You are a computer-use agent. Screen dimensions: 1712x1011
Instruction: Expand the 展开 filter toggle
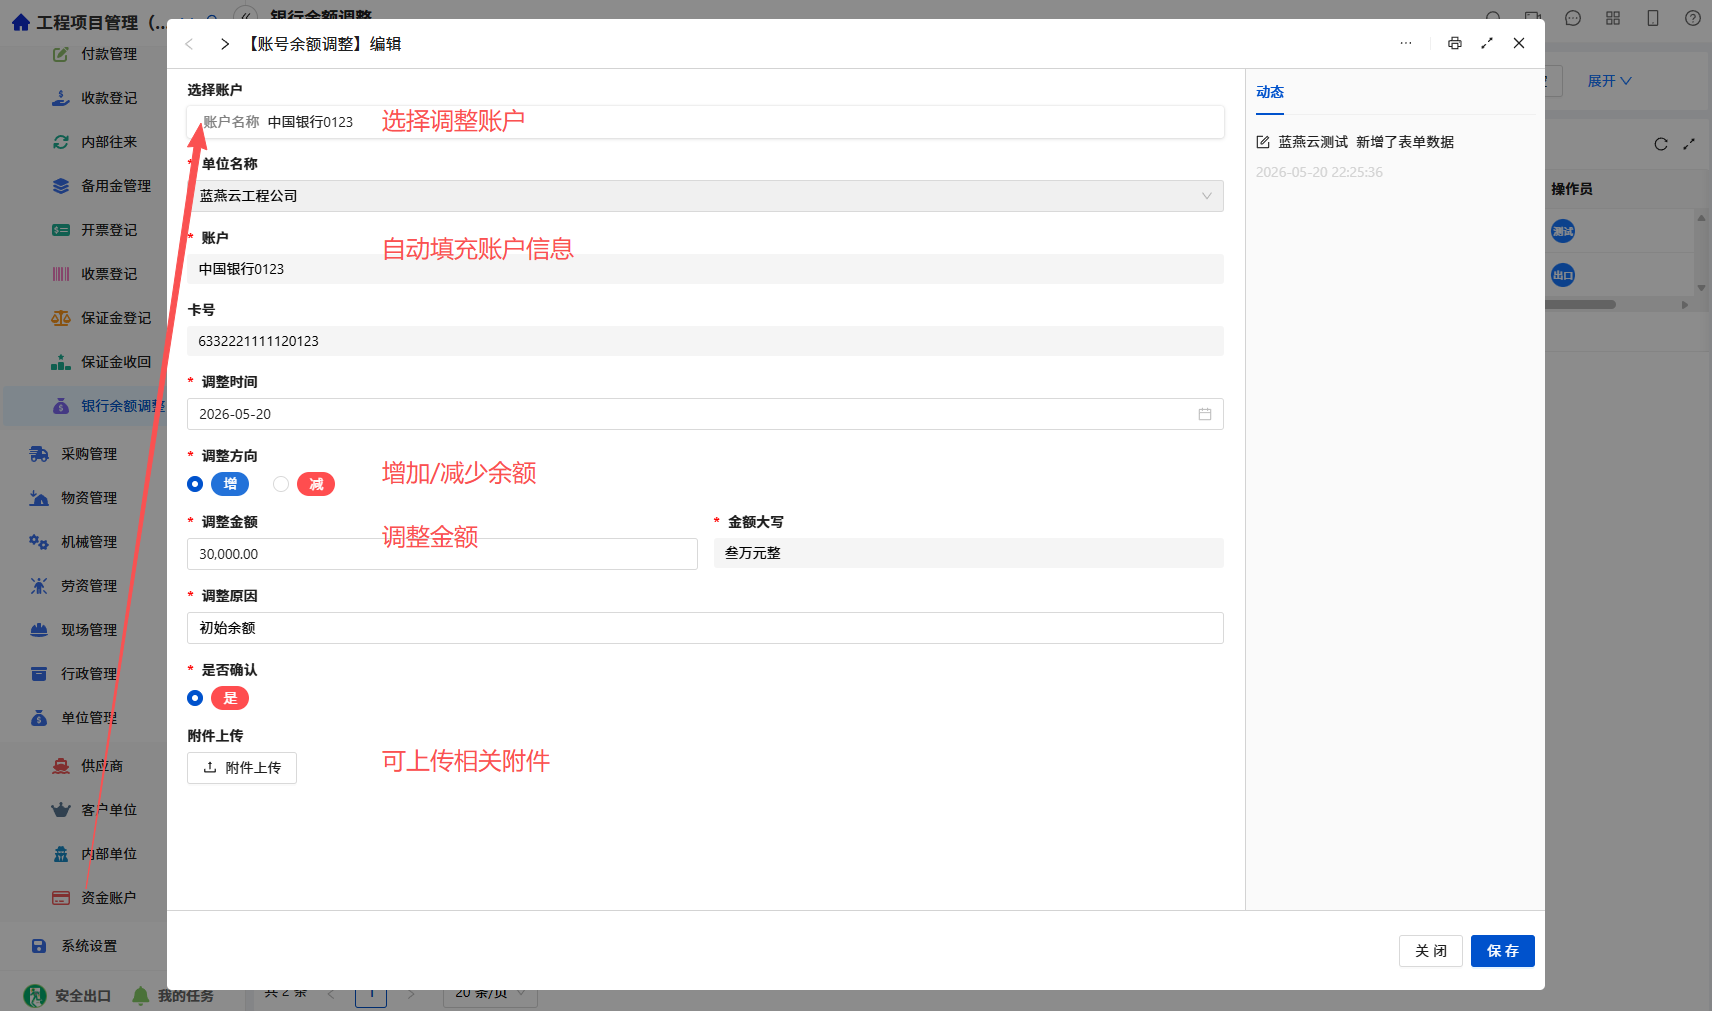click(1609, 81)
